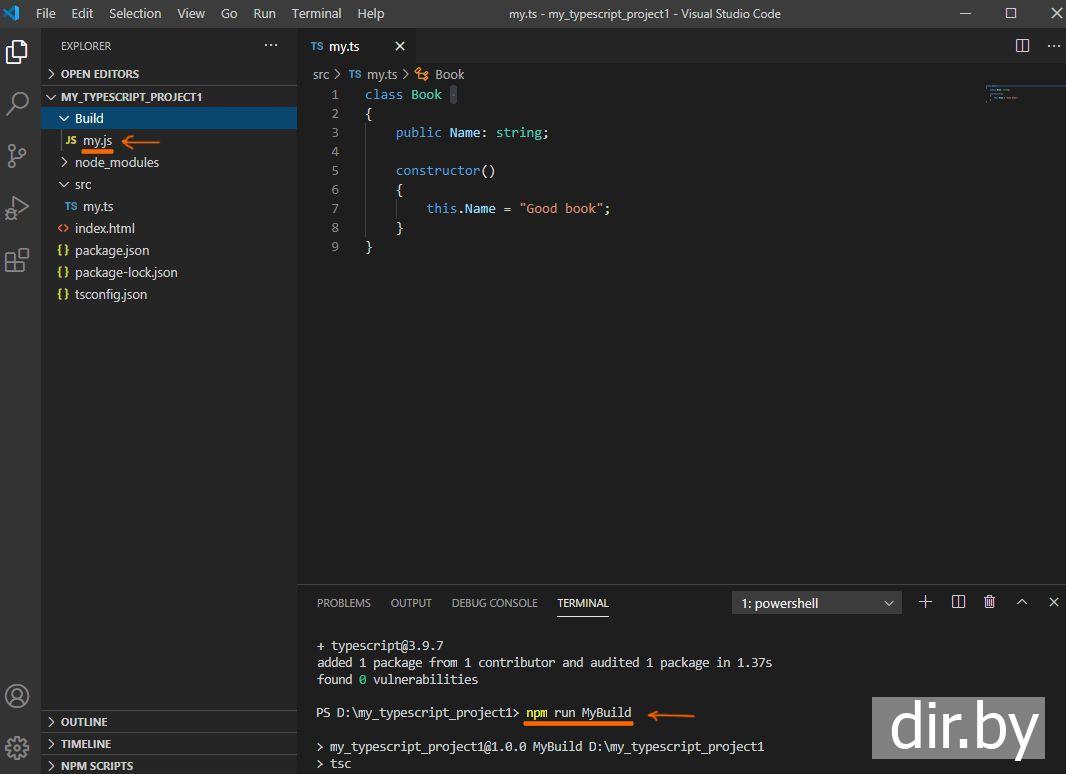Open the powershell terminal selector dropdown

click(x=816, y=603)
